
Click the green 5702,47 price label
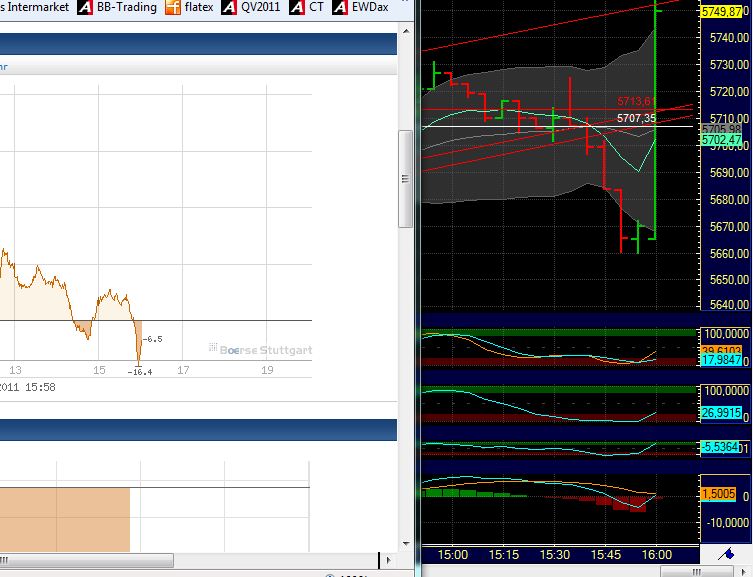(x=721, y=140)
